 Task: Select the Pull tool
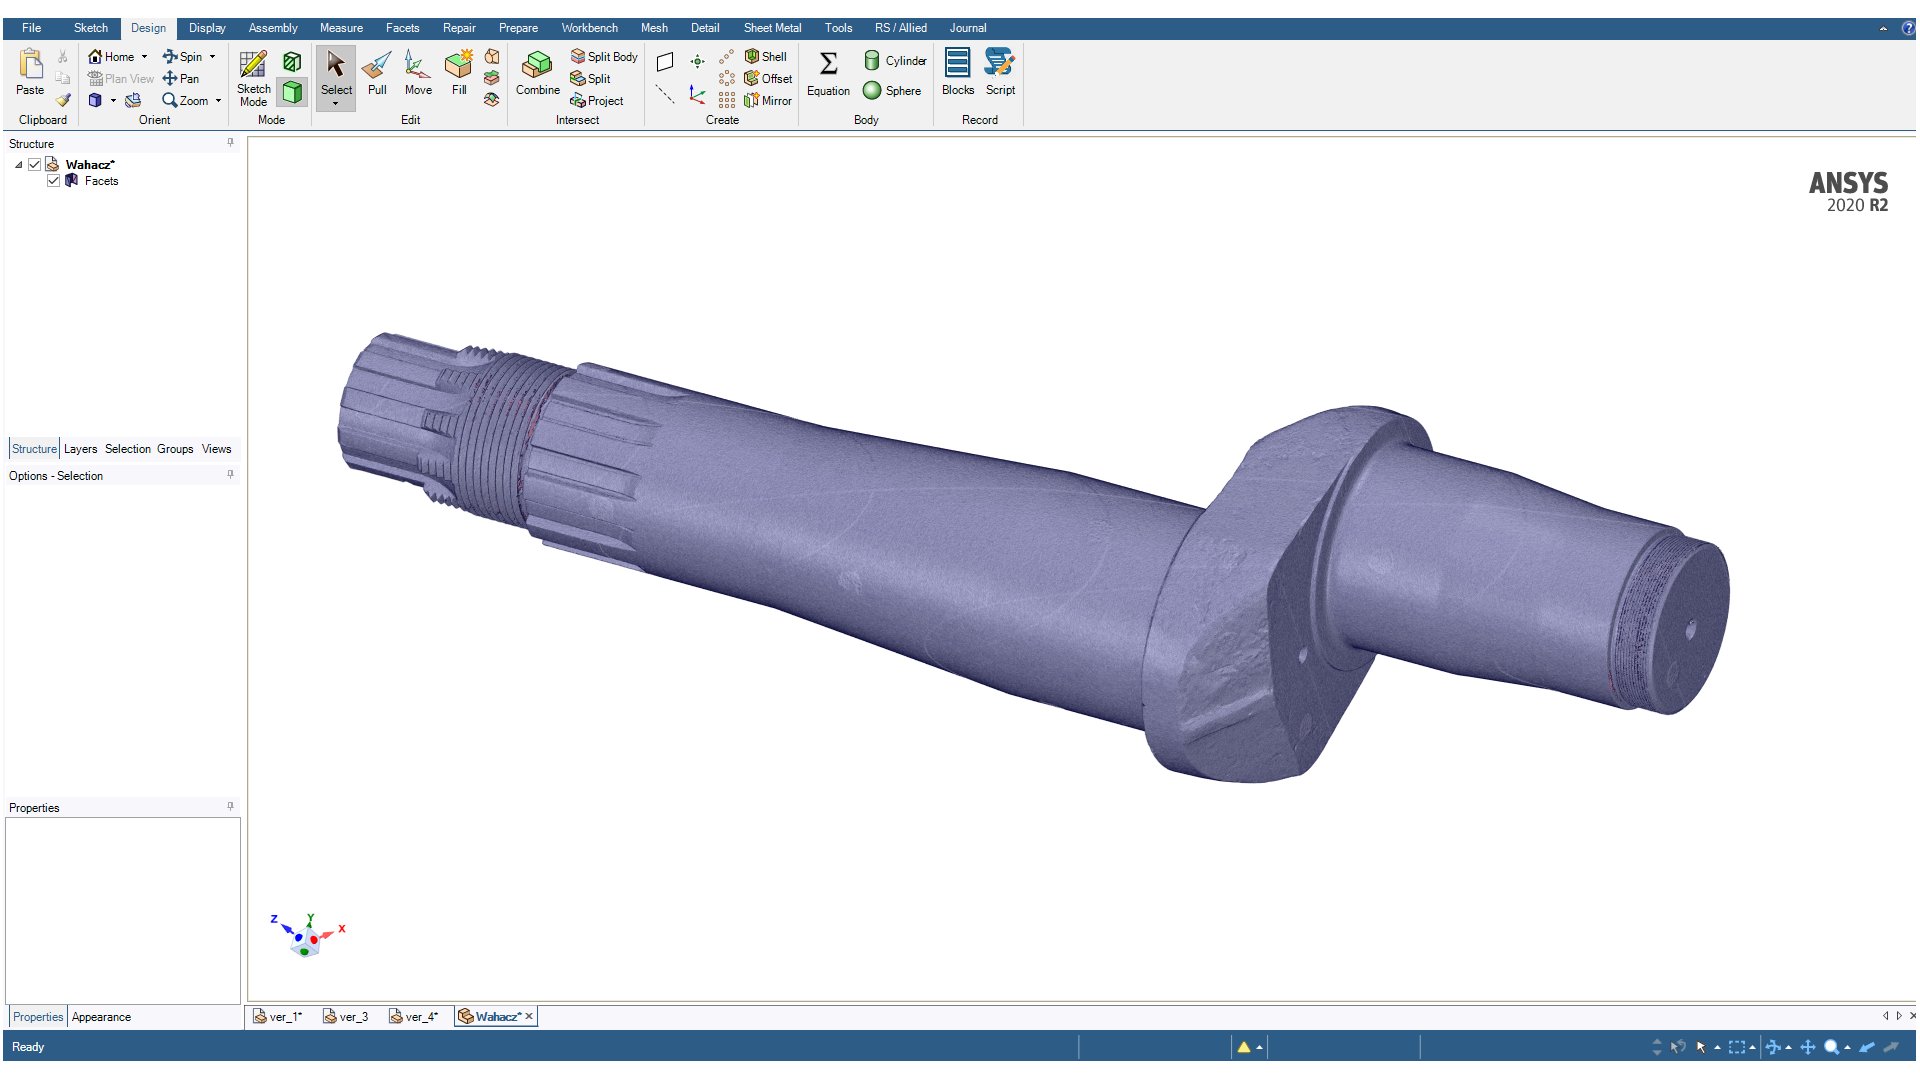click(377, 72)
